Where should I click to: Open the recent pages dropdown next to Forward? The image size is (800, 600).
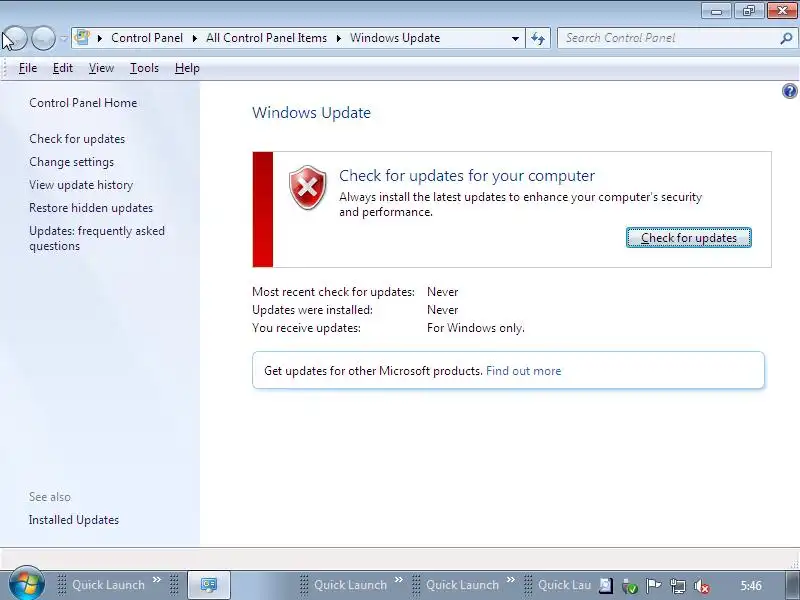(63, 38)
